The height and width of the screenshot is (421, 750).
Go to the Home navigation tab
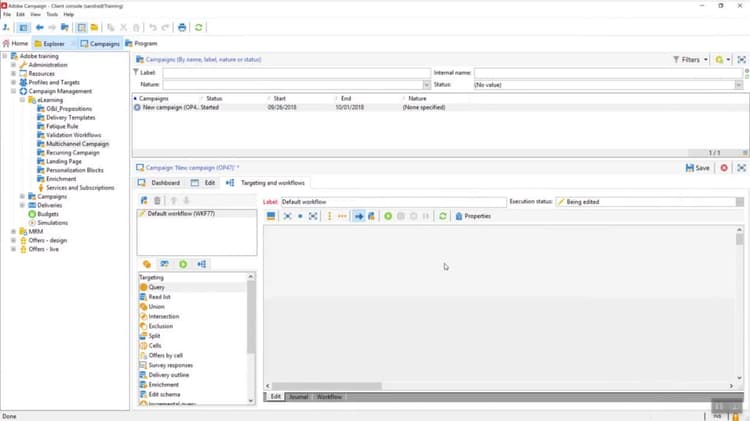(x=16, y=44)
